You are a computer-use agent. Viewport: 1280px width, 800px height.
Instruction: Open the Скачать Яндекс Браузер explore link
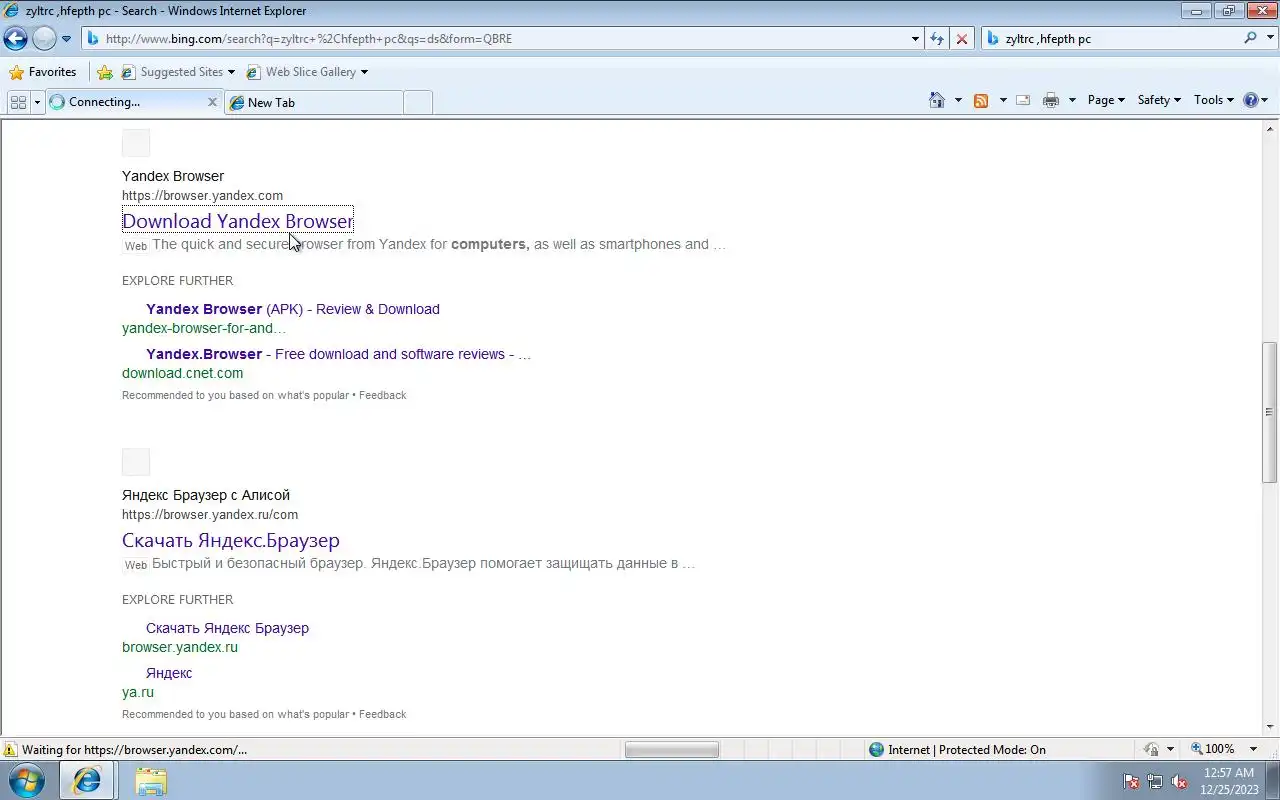point(227,628)
